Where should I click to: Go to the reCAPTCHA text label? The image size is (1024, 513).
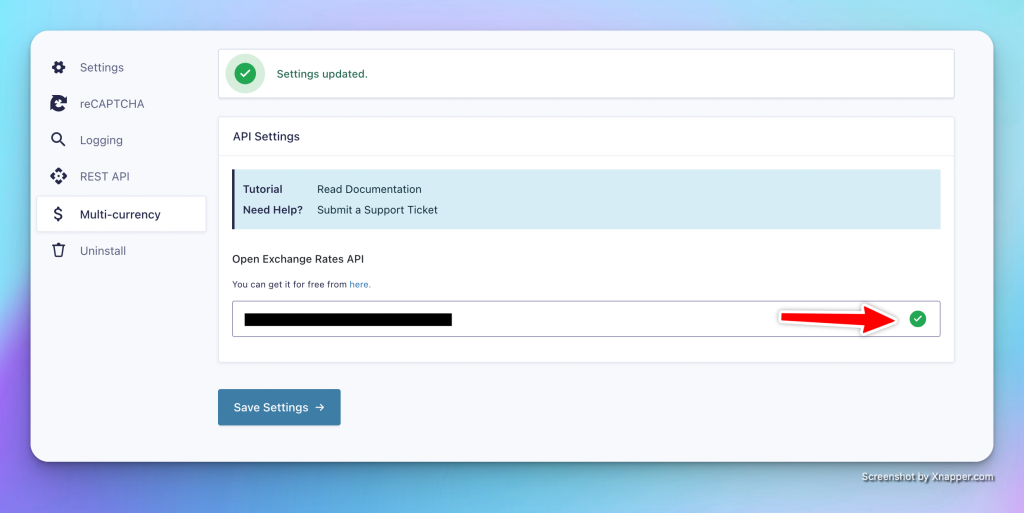112,104
